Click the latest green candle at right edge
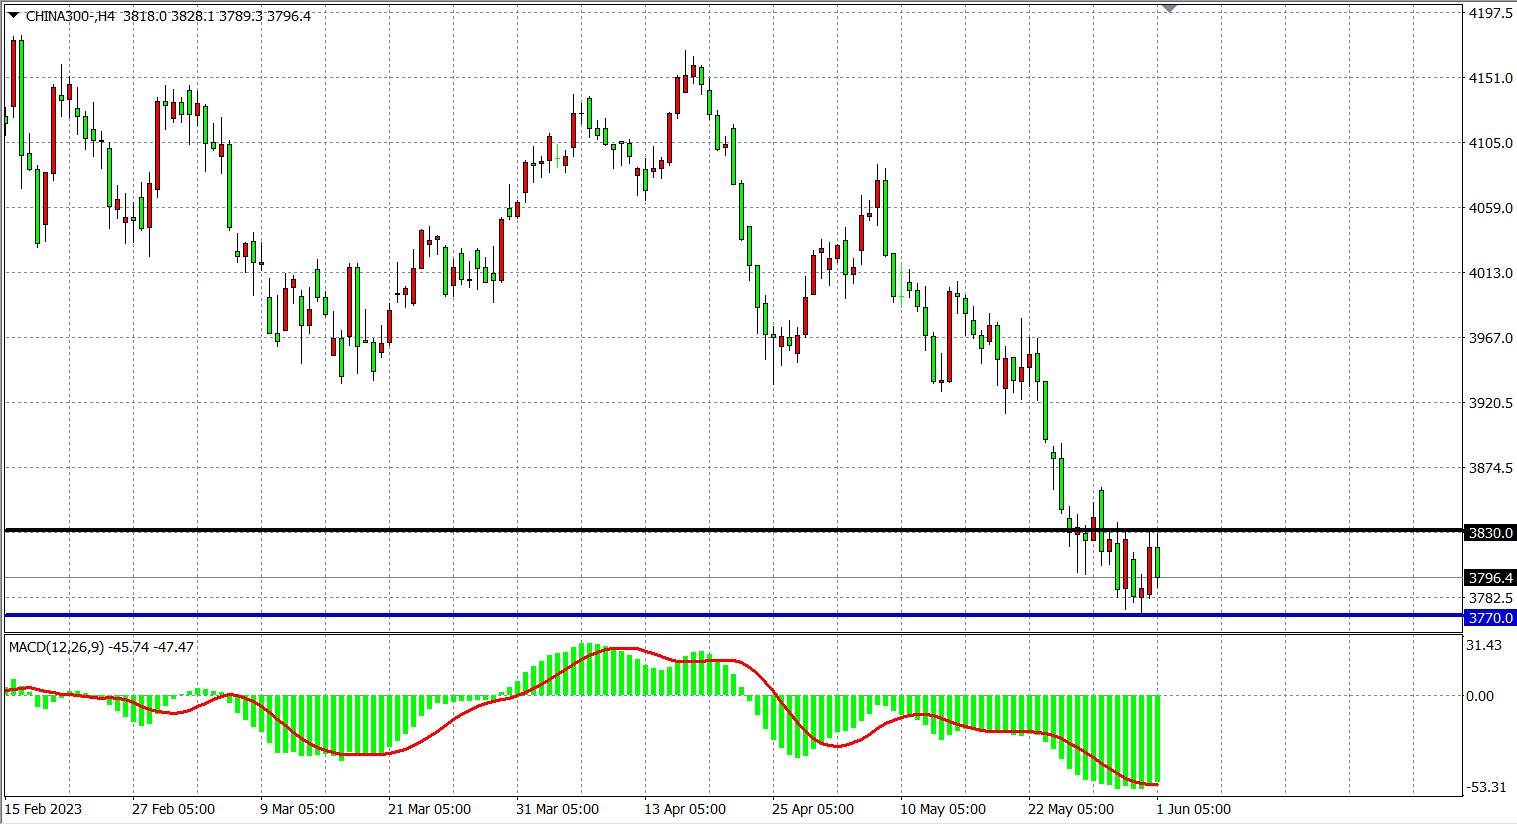Viewport: 1517px width, 825px height. 1157,563
